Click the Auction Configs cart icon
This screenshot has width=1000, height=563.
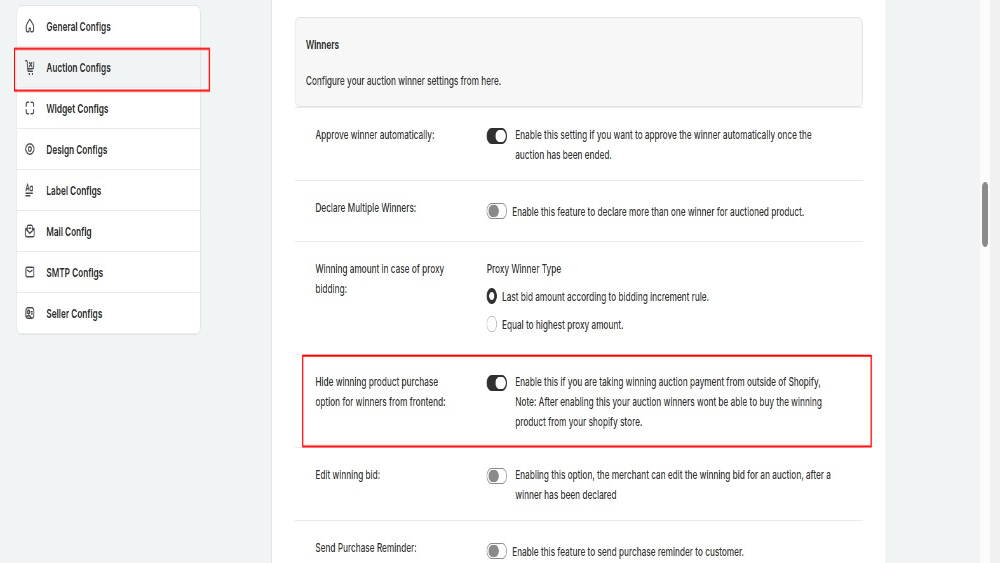tap(30, 67)
